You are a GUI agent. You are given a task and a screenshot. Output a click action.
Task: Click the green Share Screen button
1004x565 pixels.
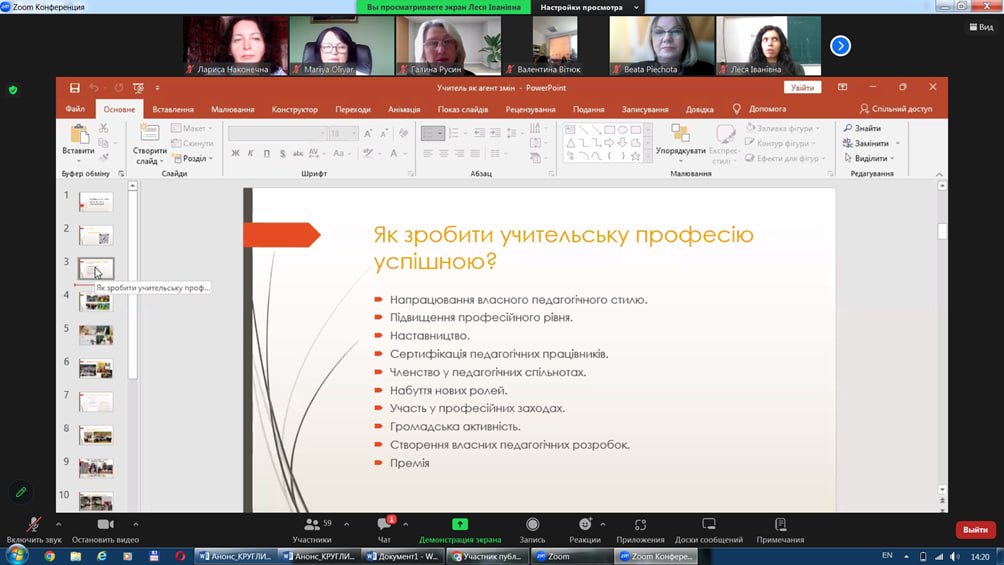coord(460,524)
